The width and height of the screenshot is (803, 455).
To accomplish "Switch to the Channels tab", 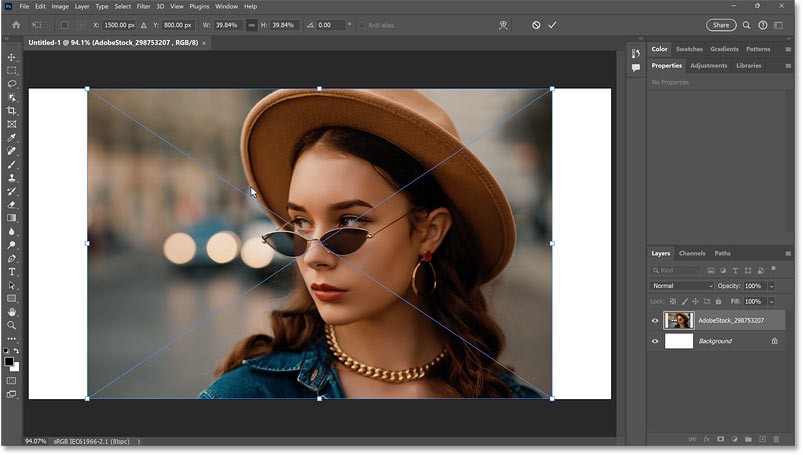I will pos(692,253).
